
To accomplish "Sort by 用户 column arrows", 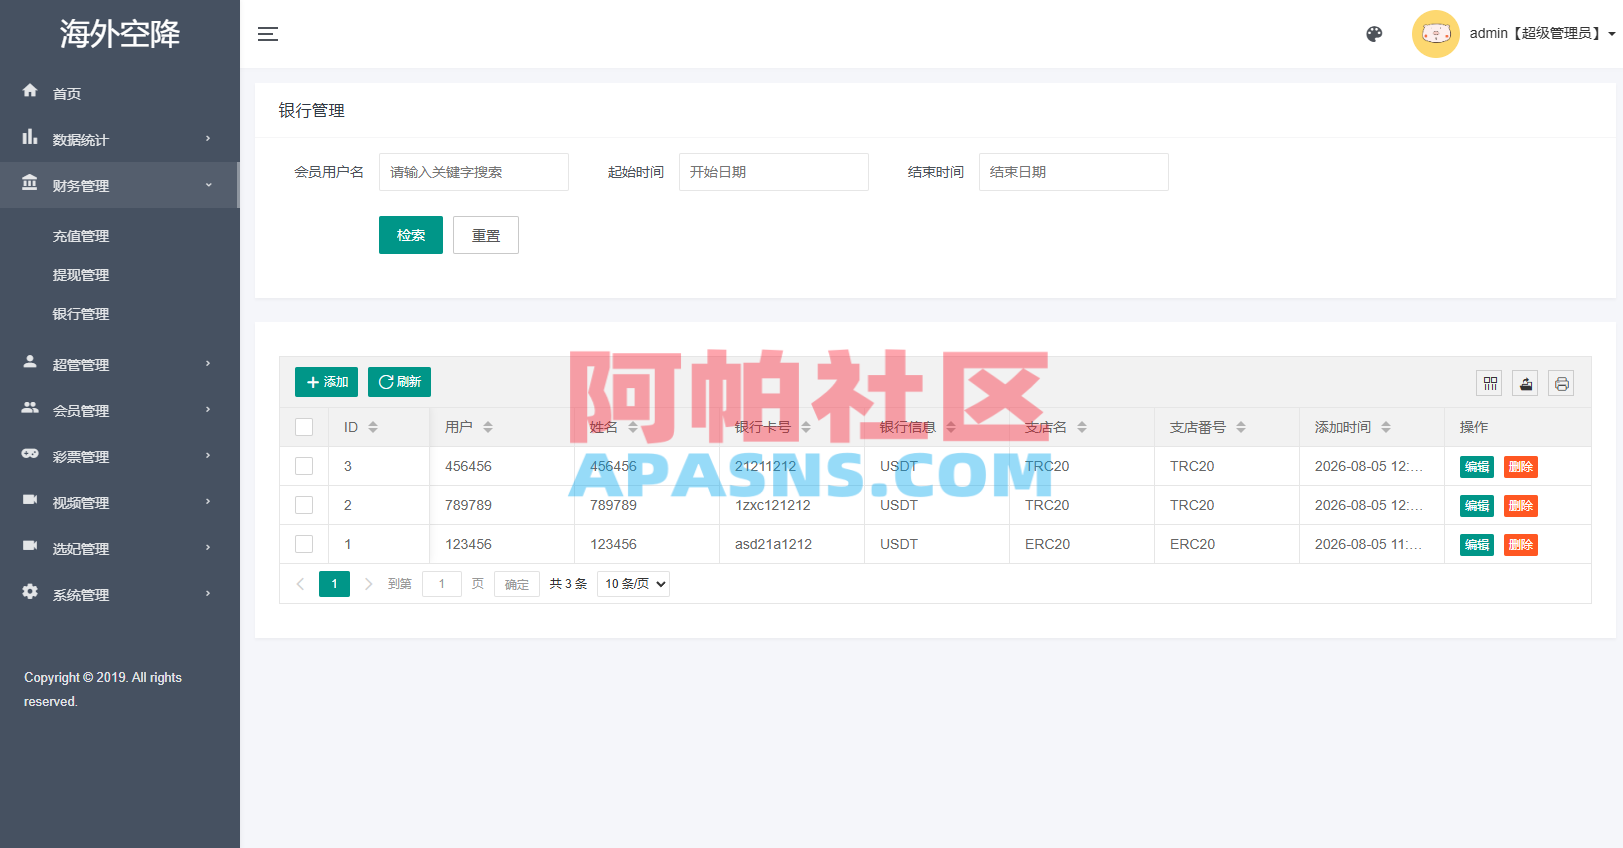I will 488,427.
